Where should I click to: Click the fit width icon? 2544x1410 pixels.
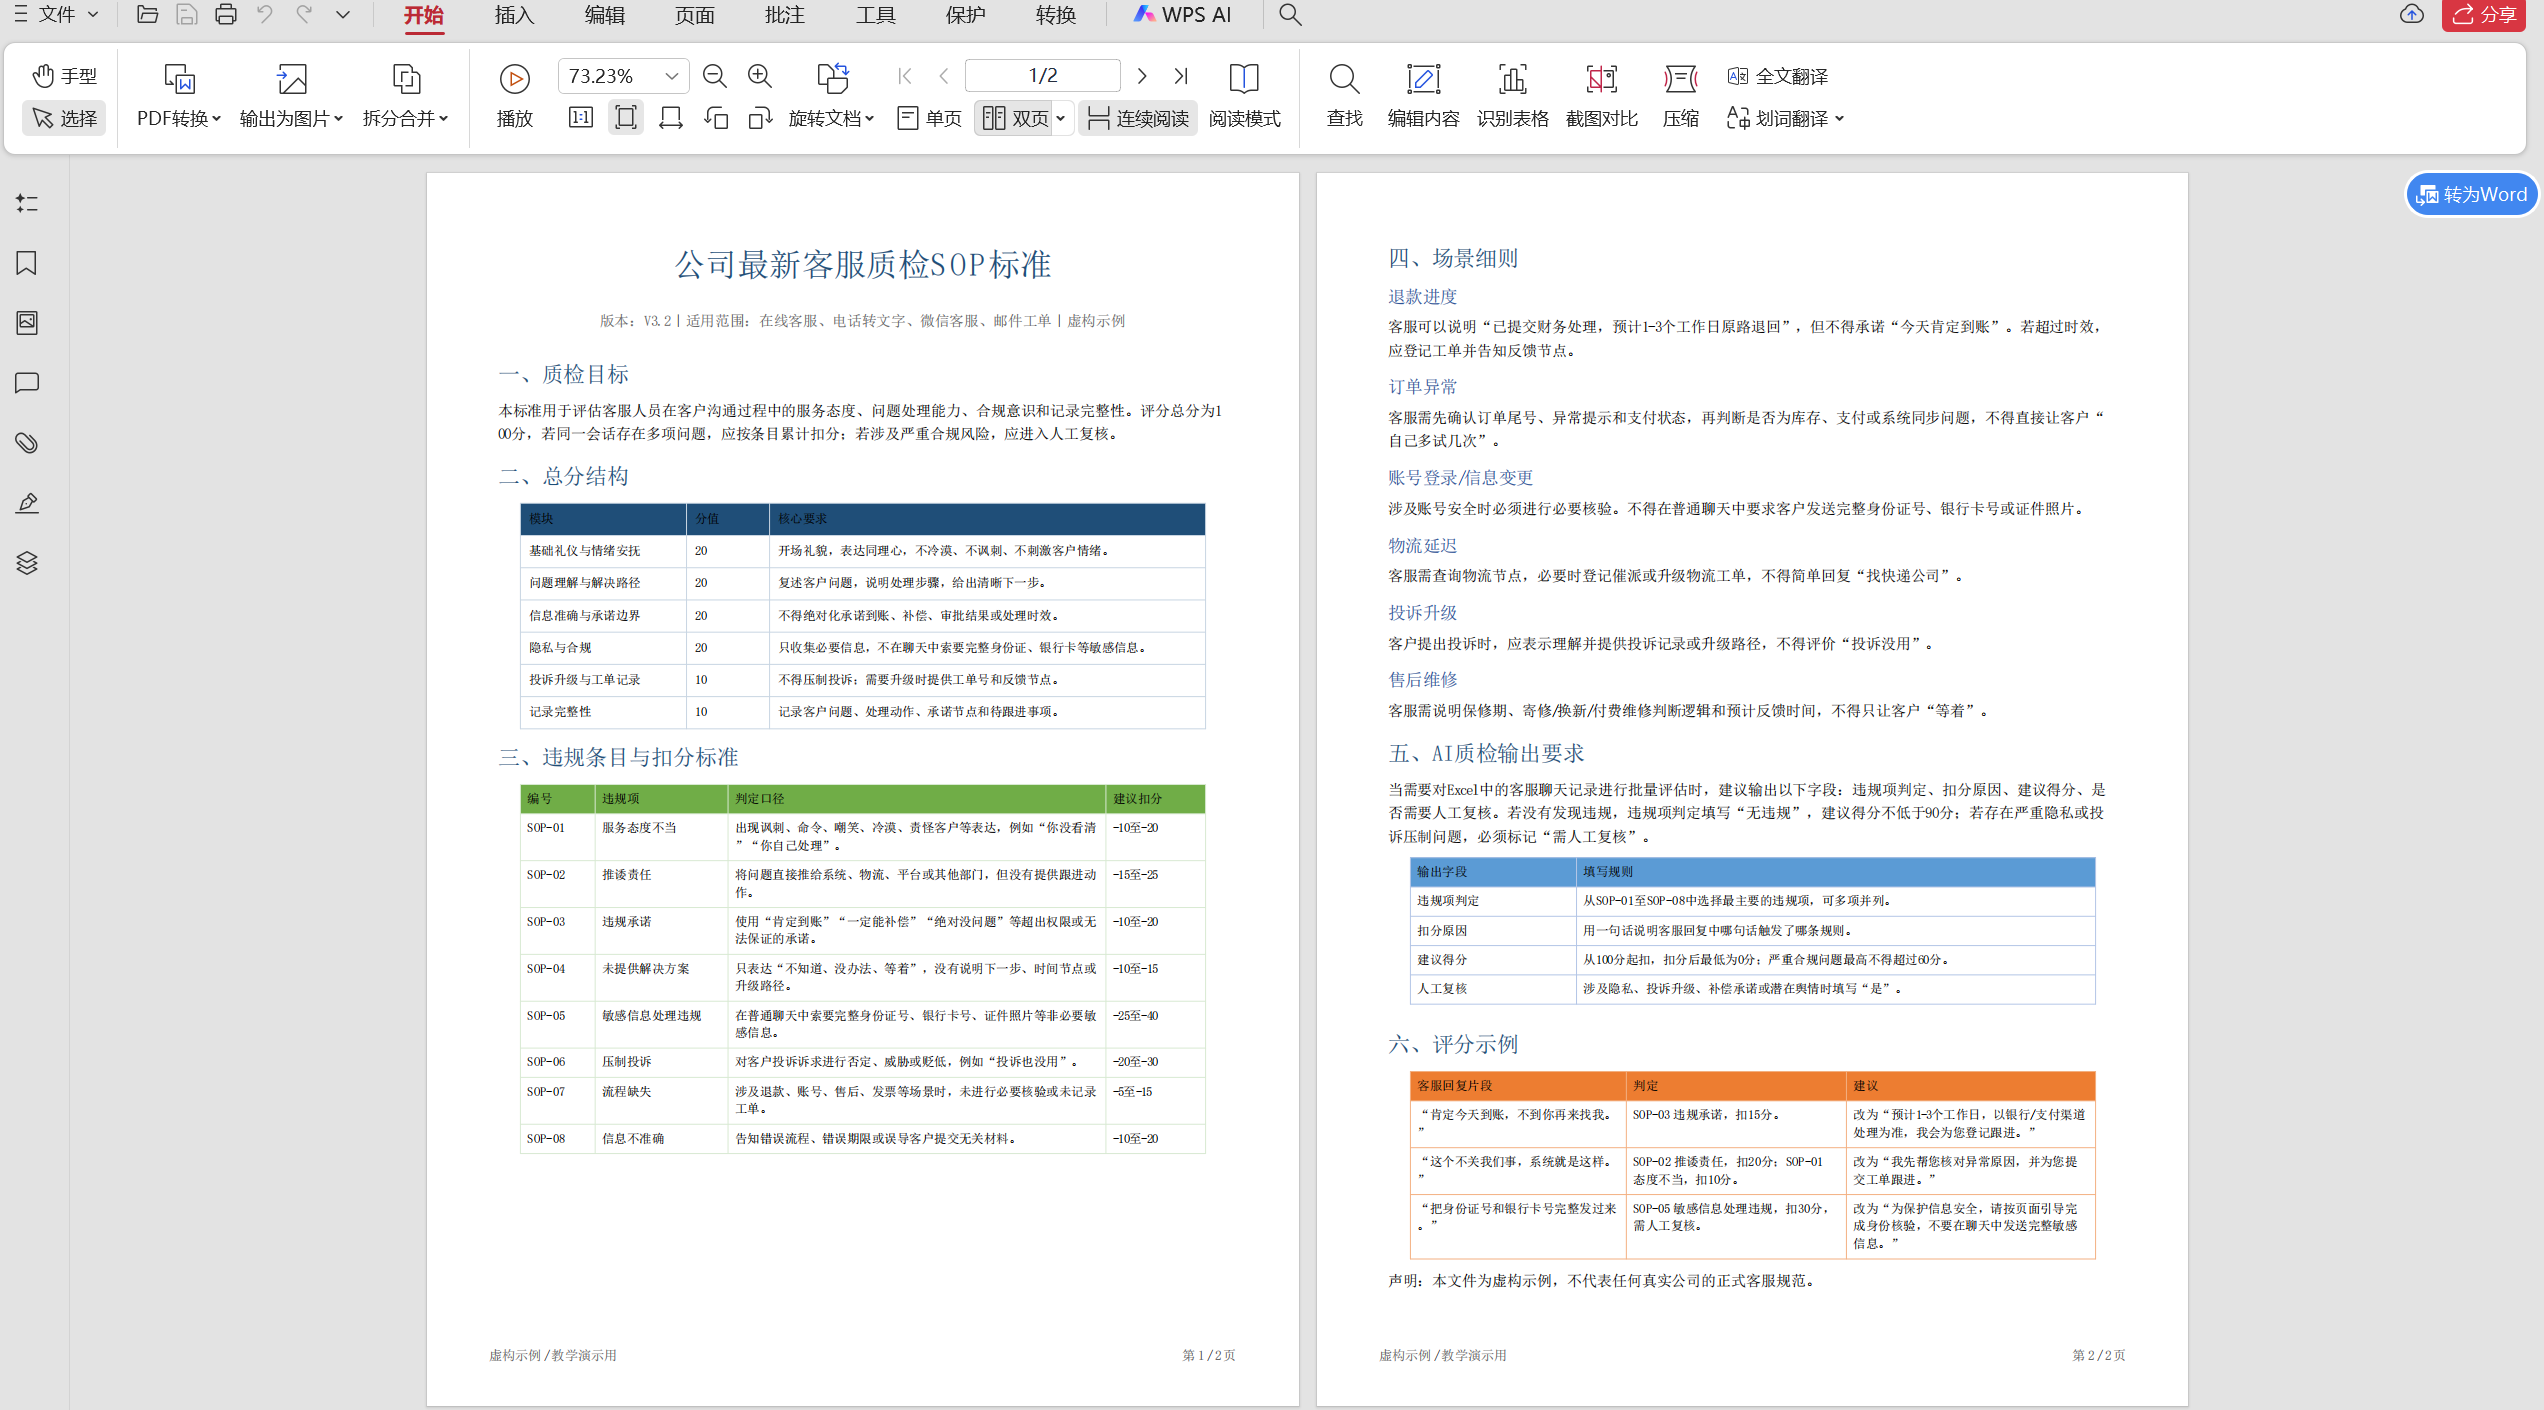pyautogui.click(x=671, y=118)
